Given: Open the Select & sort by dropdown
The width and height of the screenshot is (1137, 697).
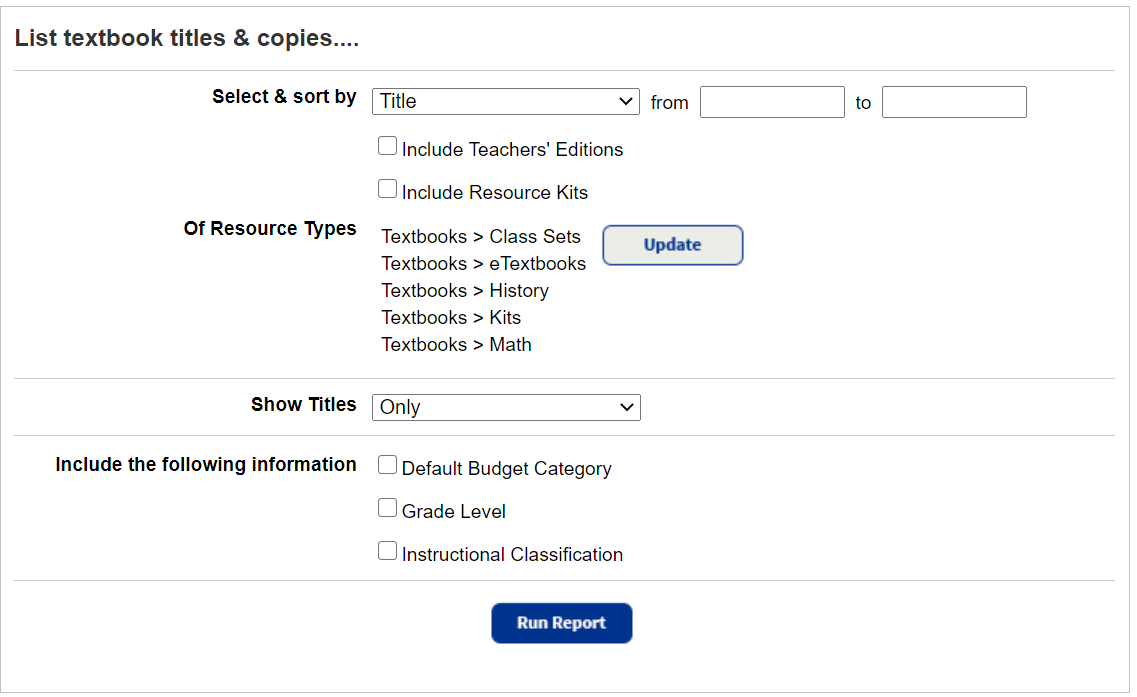Looking at the screenshot, I should 505,101.
